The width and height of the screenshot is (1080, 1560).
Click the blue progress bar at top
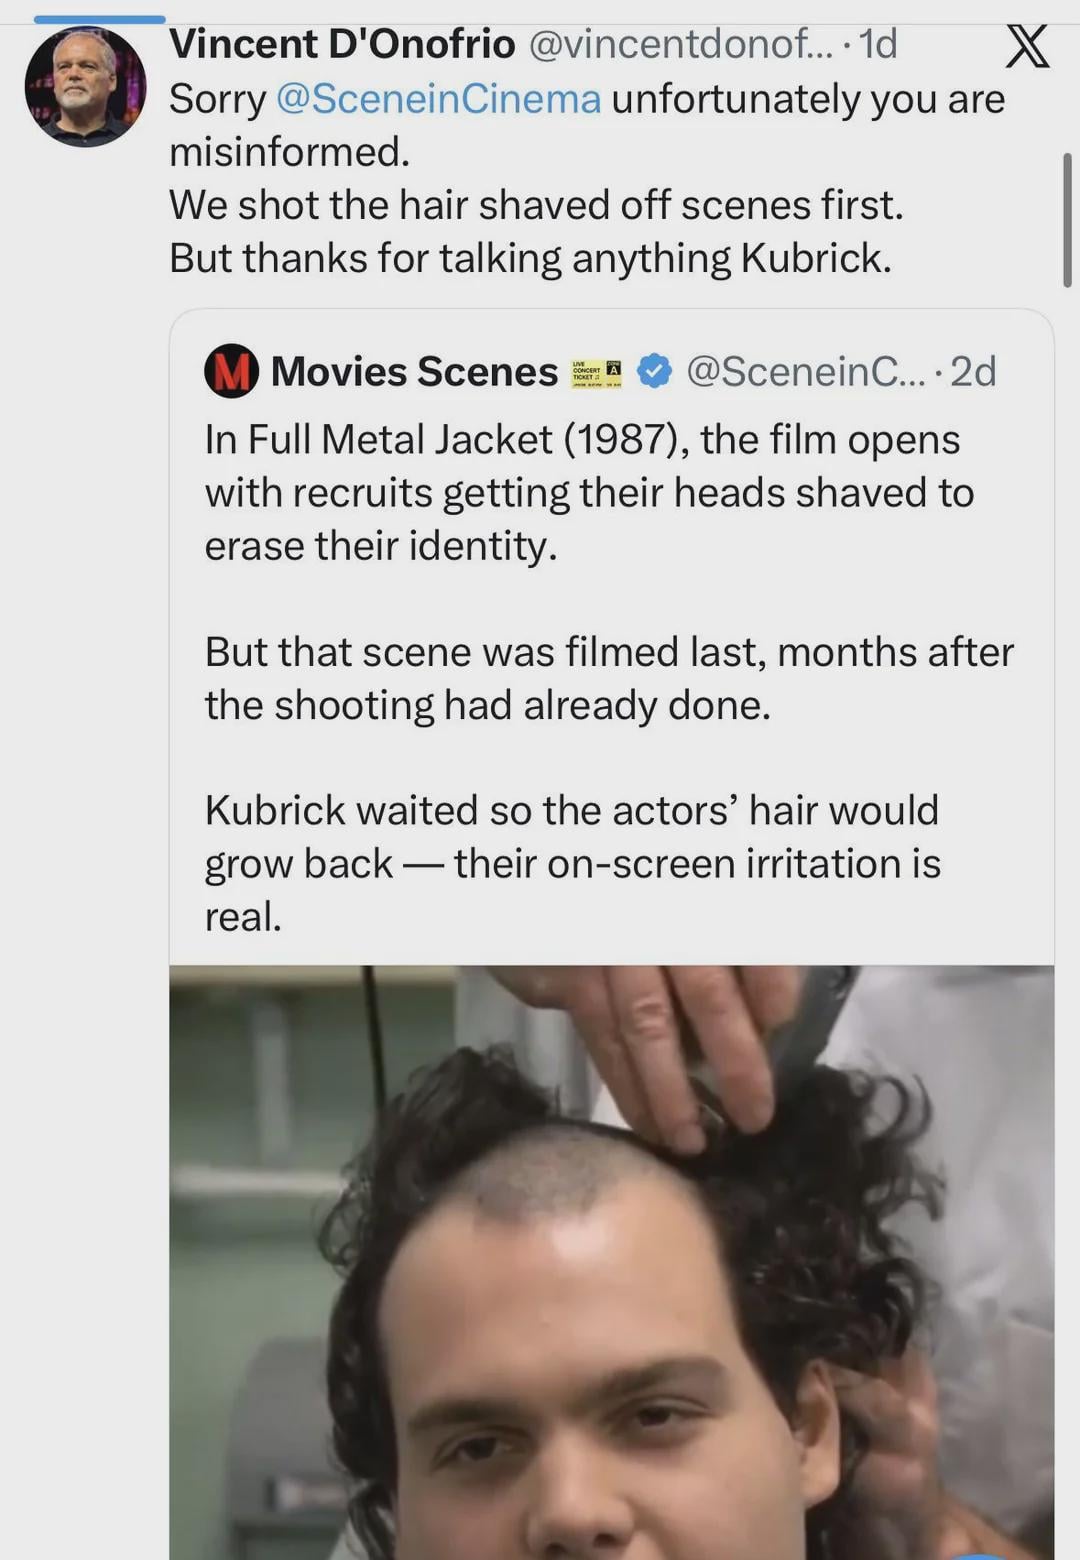(99, 18)
